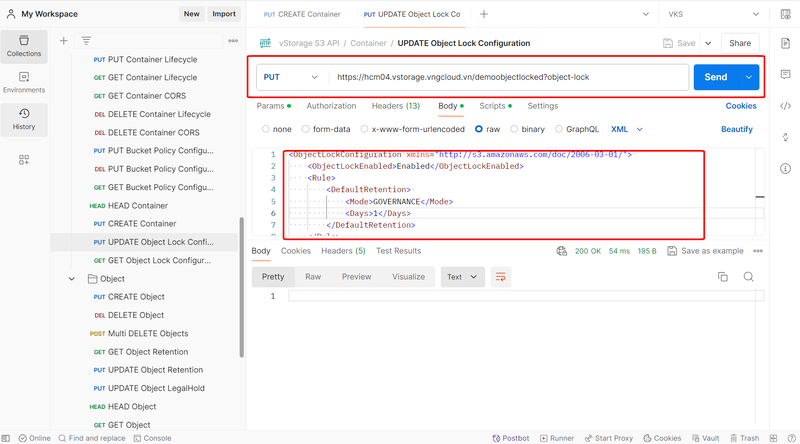Collapse the Object folder in the tree
The width and height of the screenshot is (800, 444).
point(73,279)
